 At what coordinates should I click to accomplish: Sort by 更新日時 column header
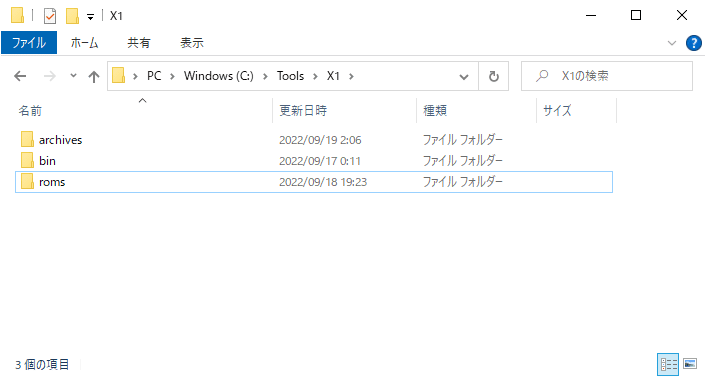pos(303,111)
